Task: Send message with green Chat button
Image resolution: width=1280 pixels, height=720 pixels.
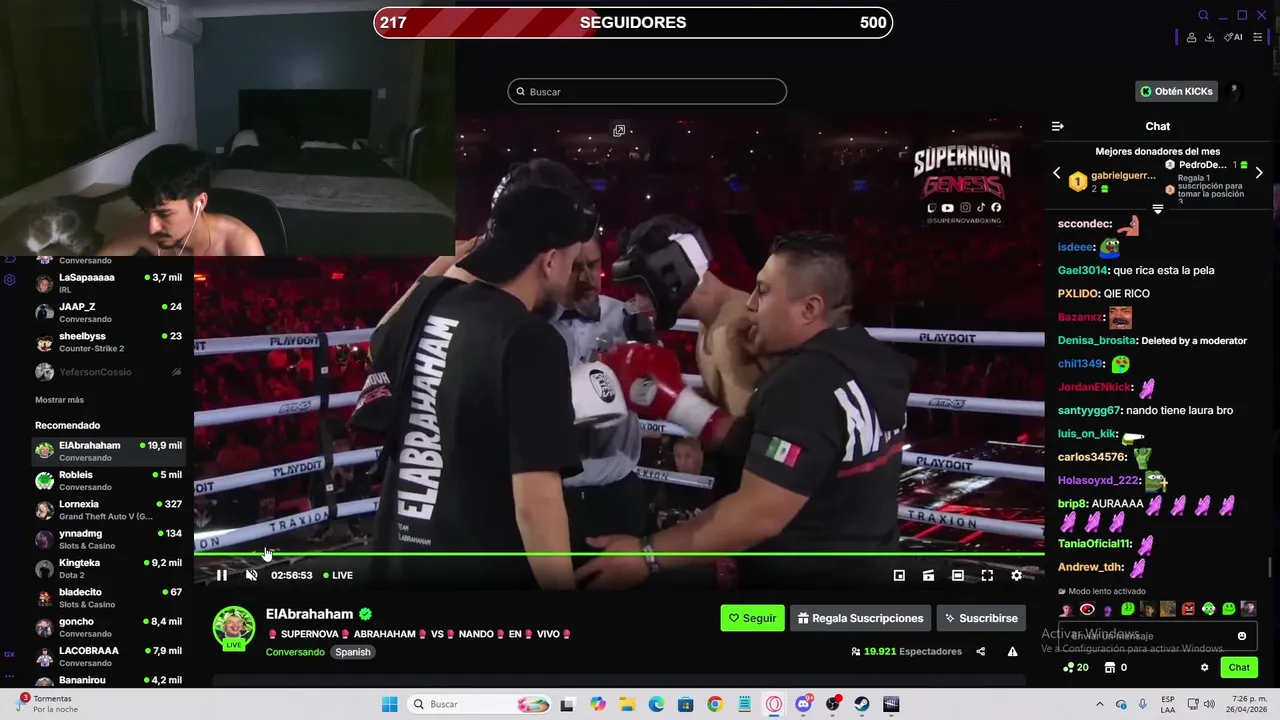Action: (1239, 667)
